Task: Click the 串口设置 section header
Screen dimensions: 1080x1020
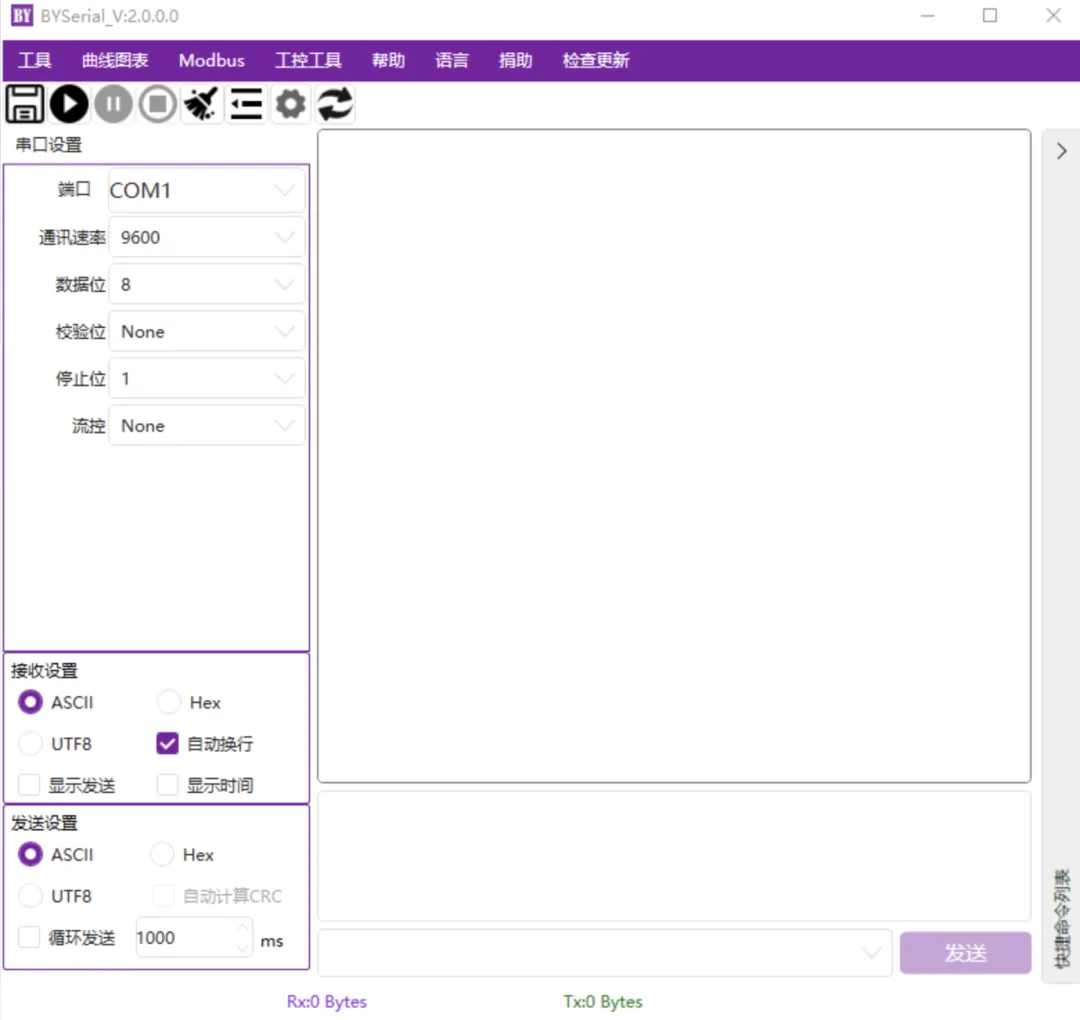Action: click(49, 145)
